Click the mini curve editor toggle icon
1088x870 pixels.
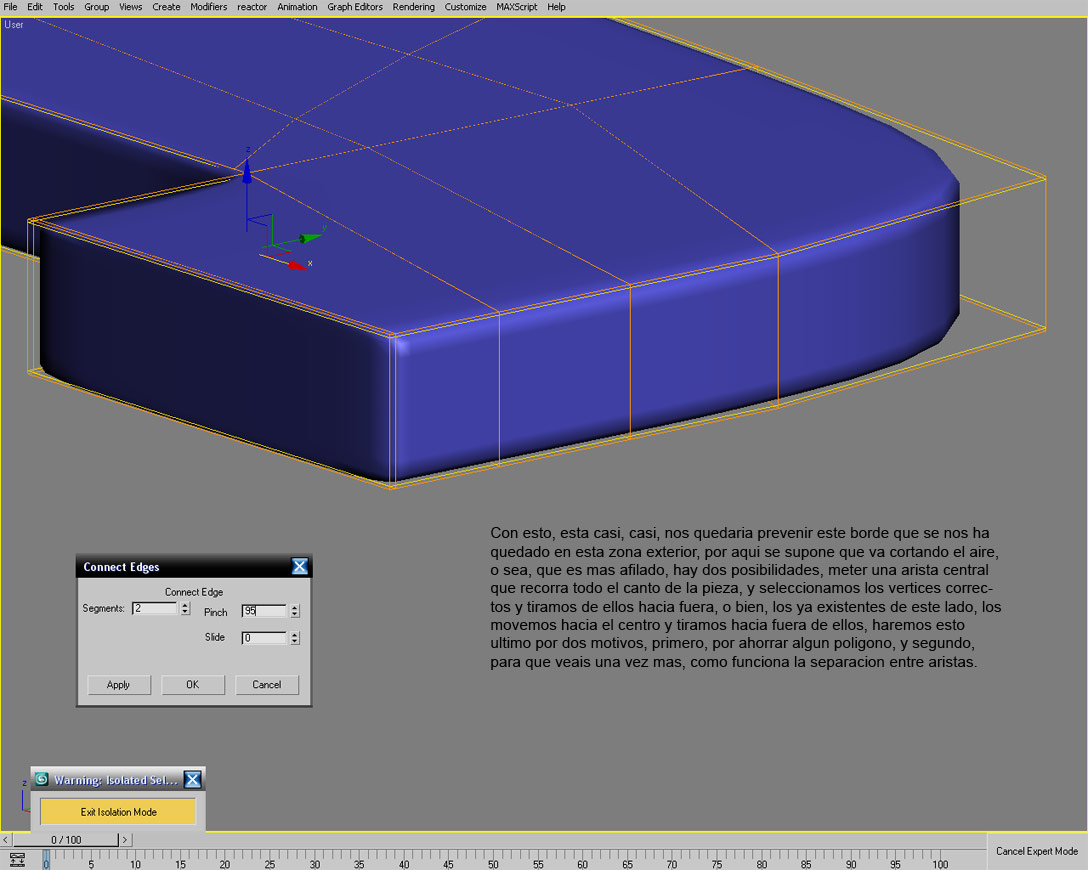pos(17,859)
